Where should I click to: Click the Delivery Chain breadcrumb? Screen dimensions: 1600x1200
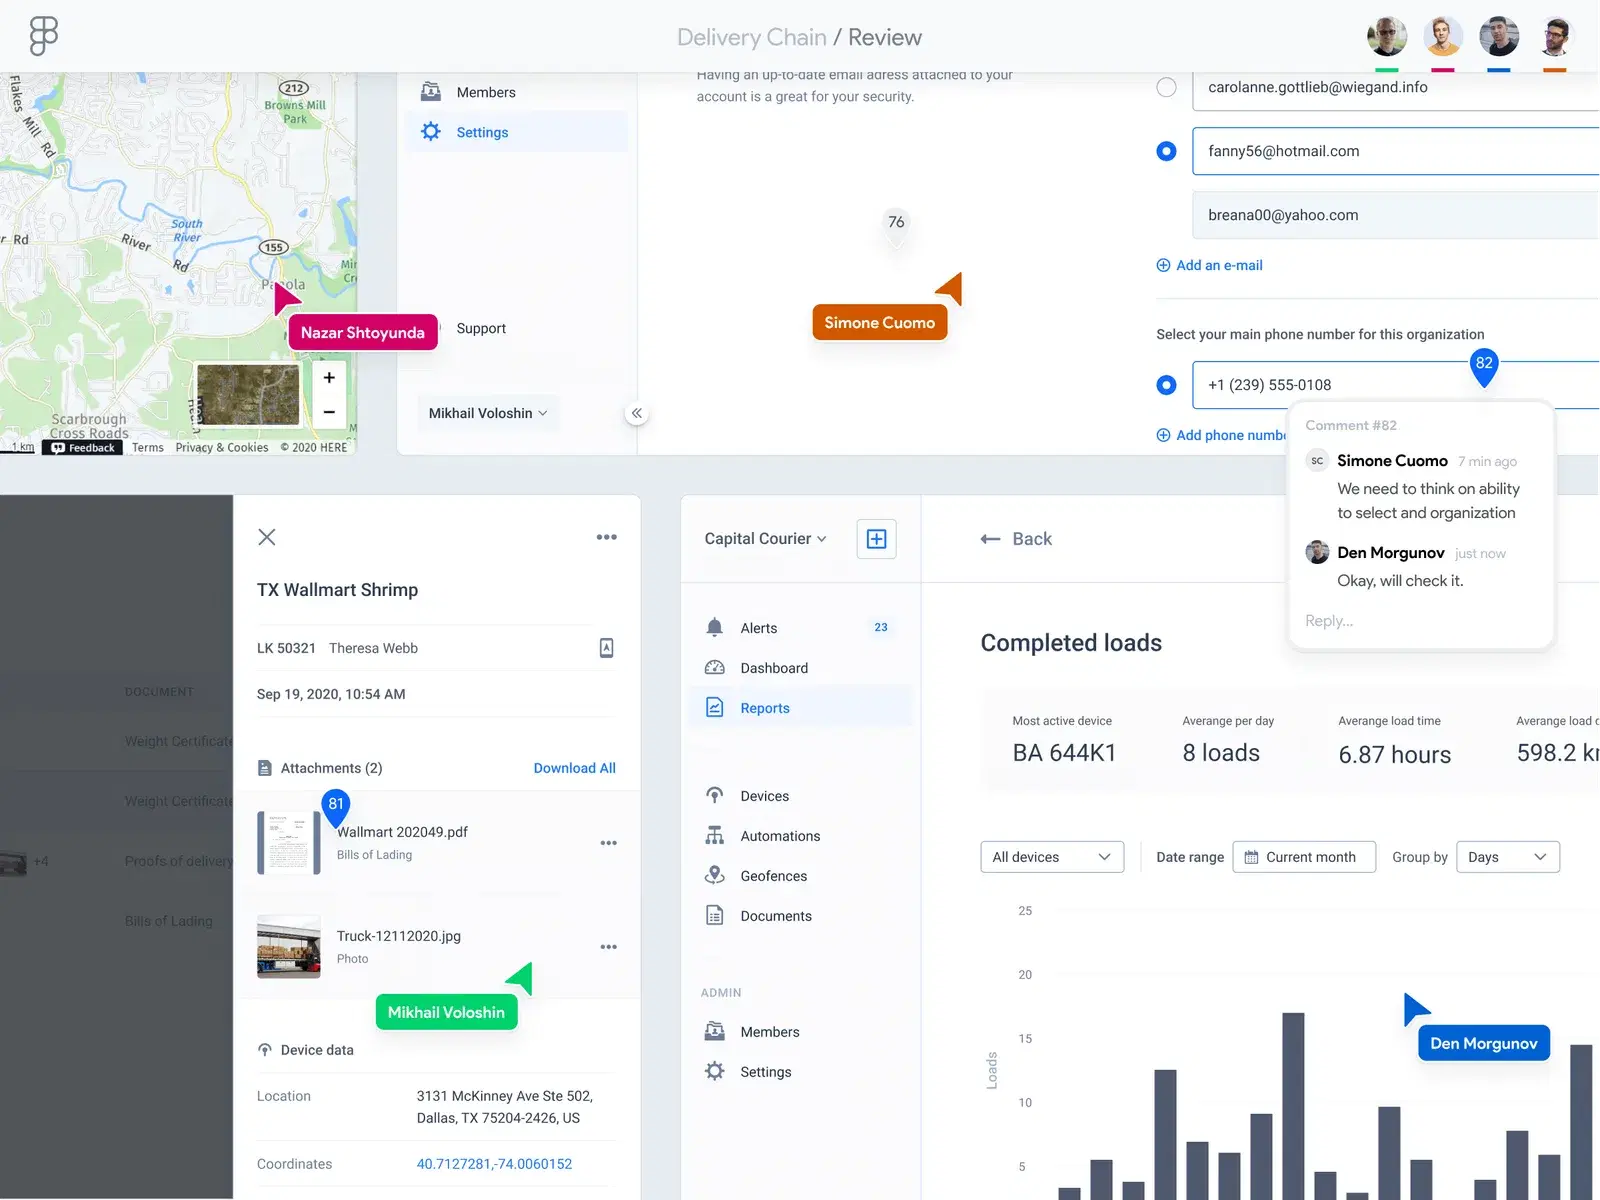752,37
